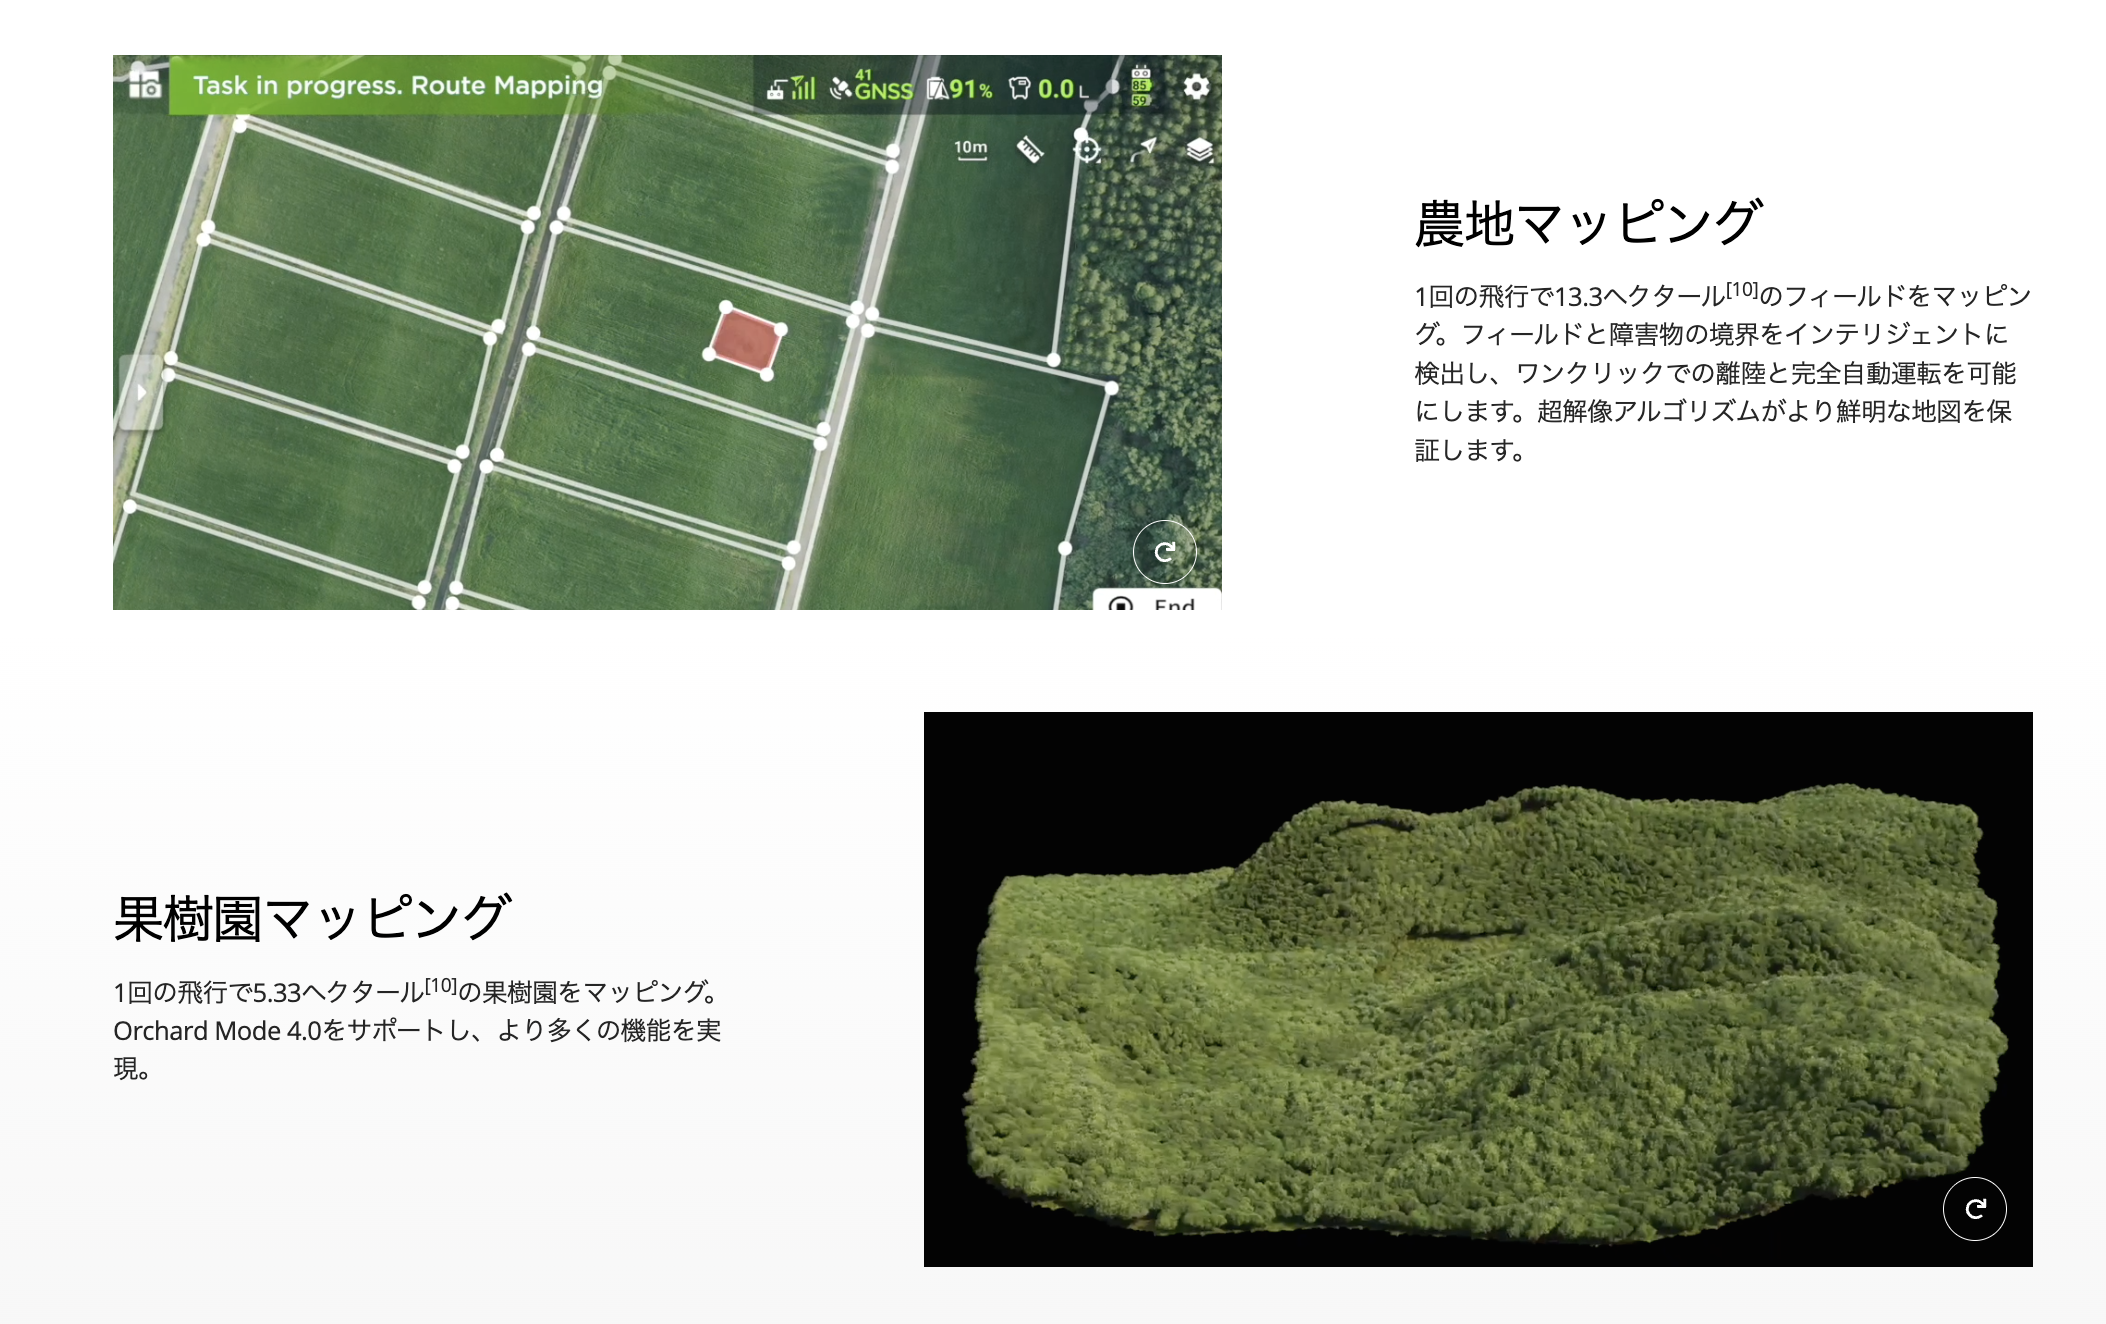
Task: Click footnote [10] in orchard mapping text
Action: (x=440, y=986)
